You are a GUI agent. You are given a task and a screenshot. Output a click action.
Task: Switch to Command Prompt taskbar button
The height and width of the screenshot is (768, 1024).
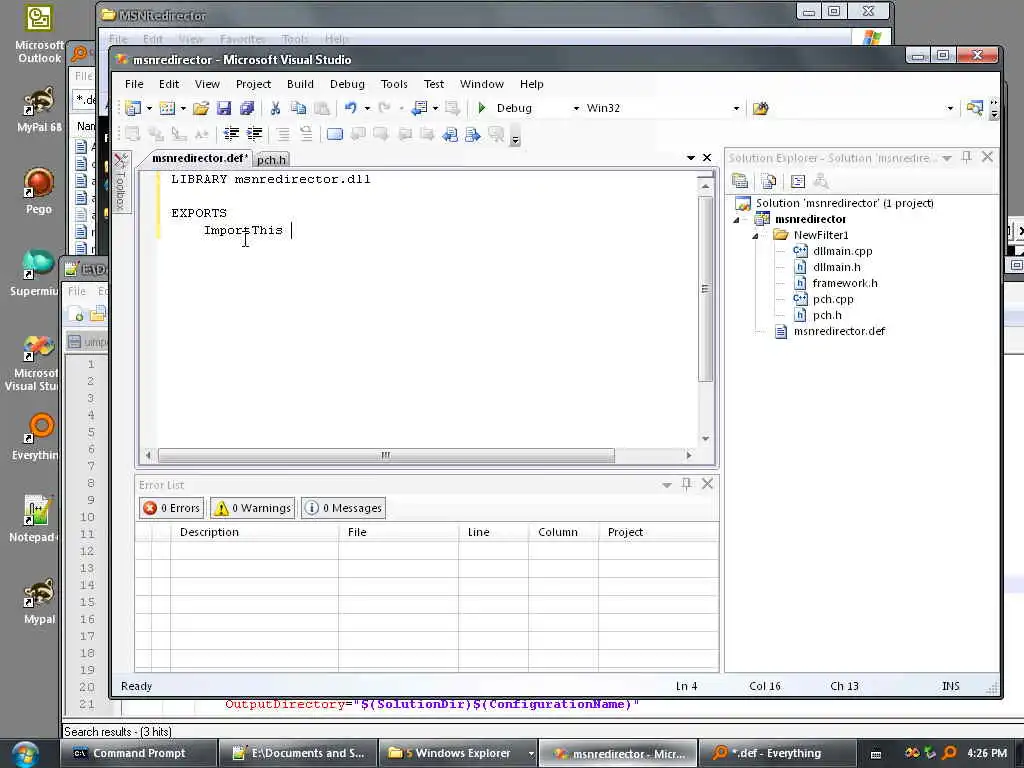tap(136, 753)
